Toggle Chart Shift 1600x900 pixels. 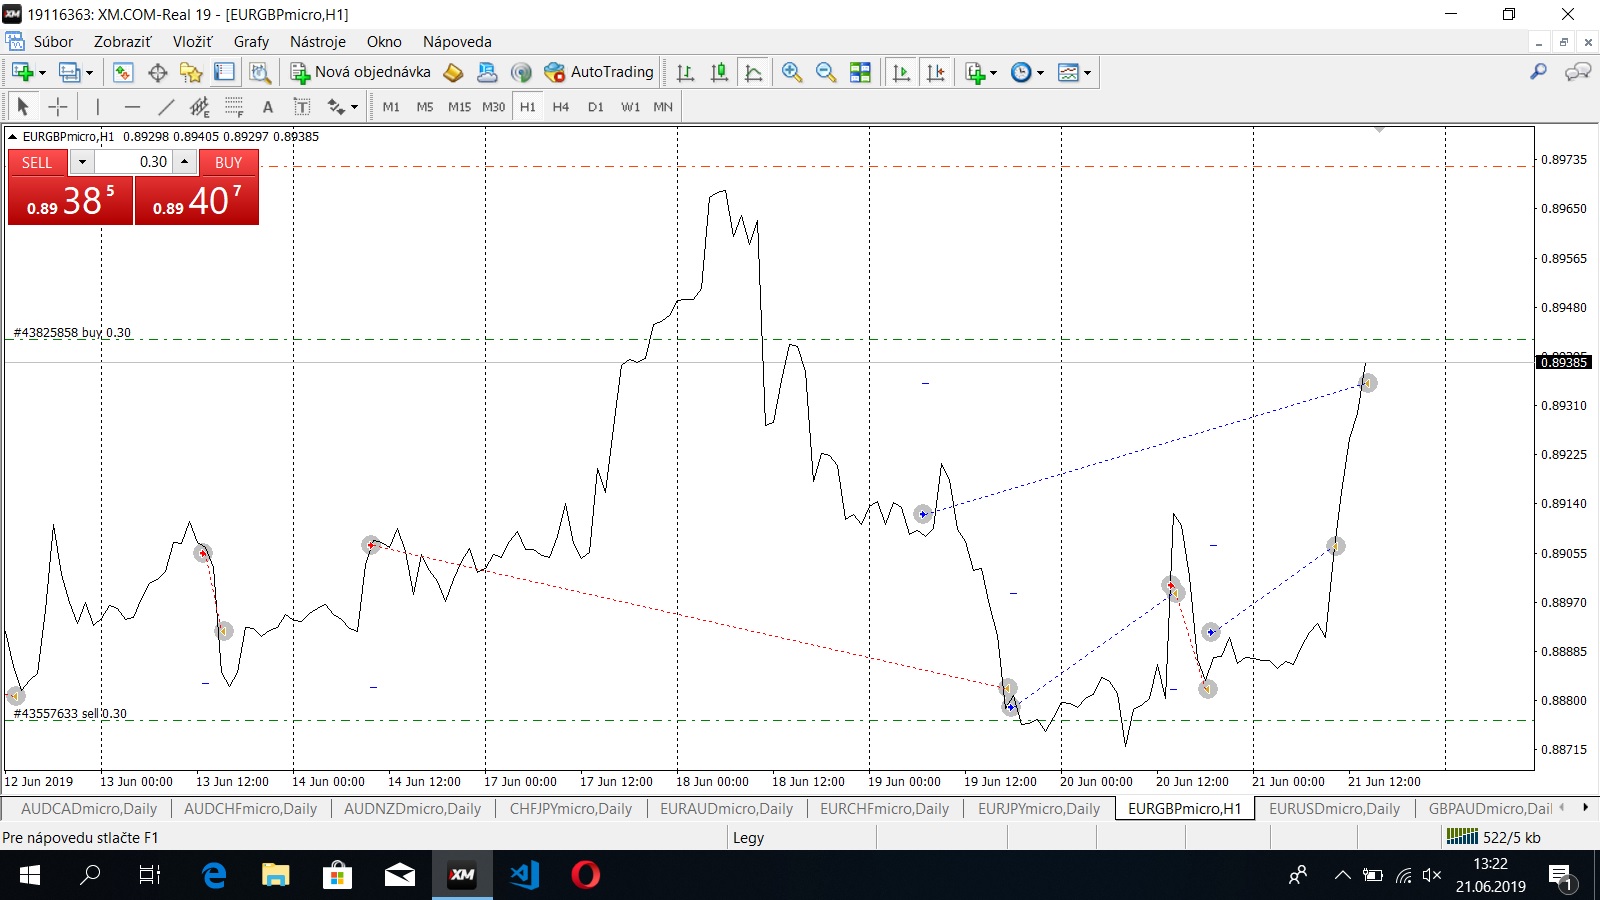tap(935, 72)
